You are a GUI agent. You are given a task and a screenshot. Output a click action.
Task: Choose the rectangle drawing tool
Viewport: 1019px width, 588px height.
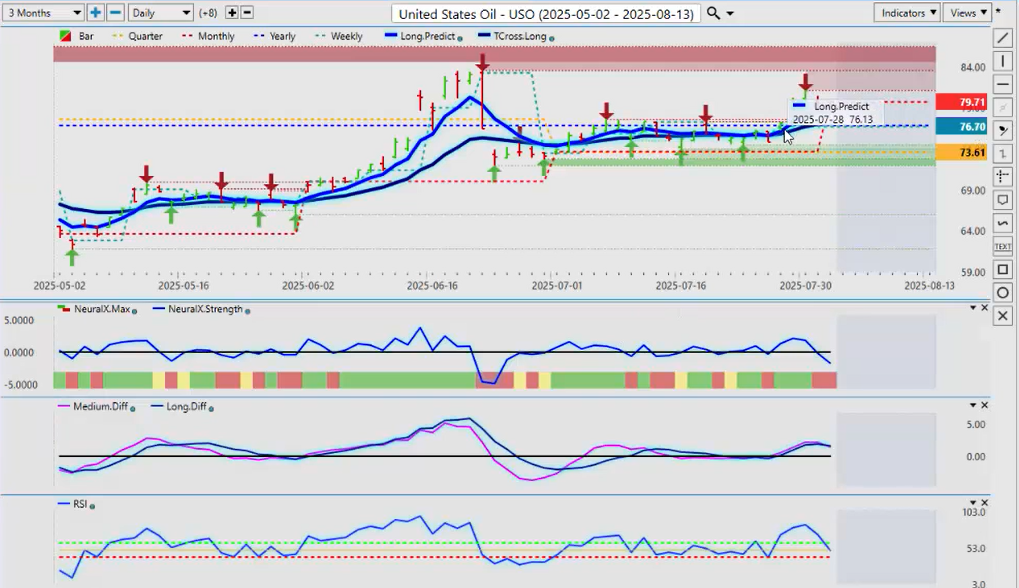coord(1003,269)
